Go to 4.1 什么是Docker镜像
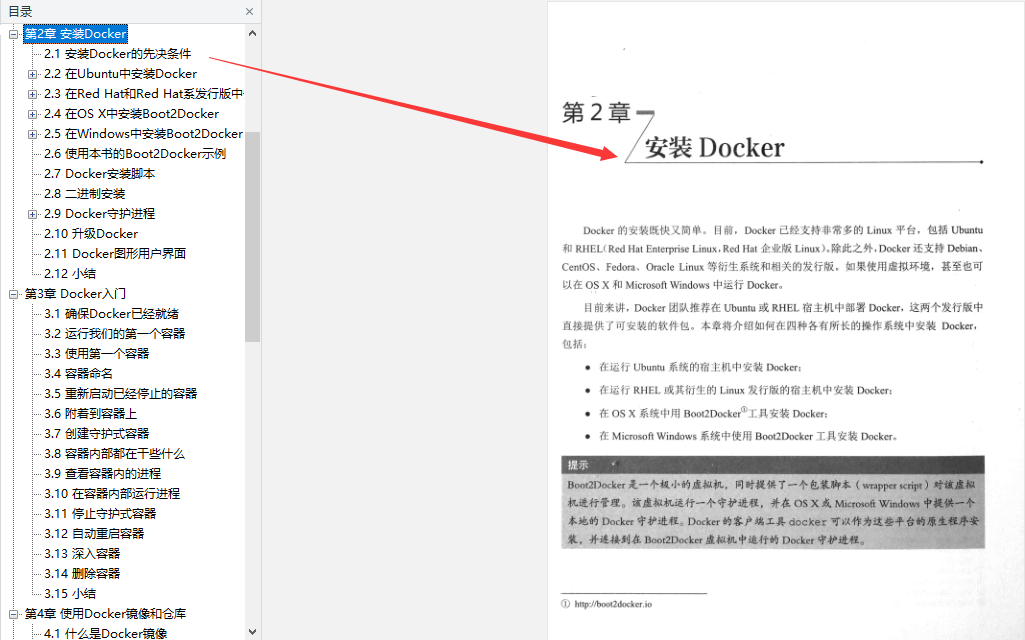1025x640 pixels. (x=105, y=633)
